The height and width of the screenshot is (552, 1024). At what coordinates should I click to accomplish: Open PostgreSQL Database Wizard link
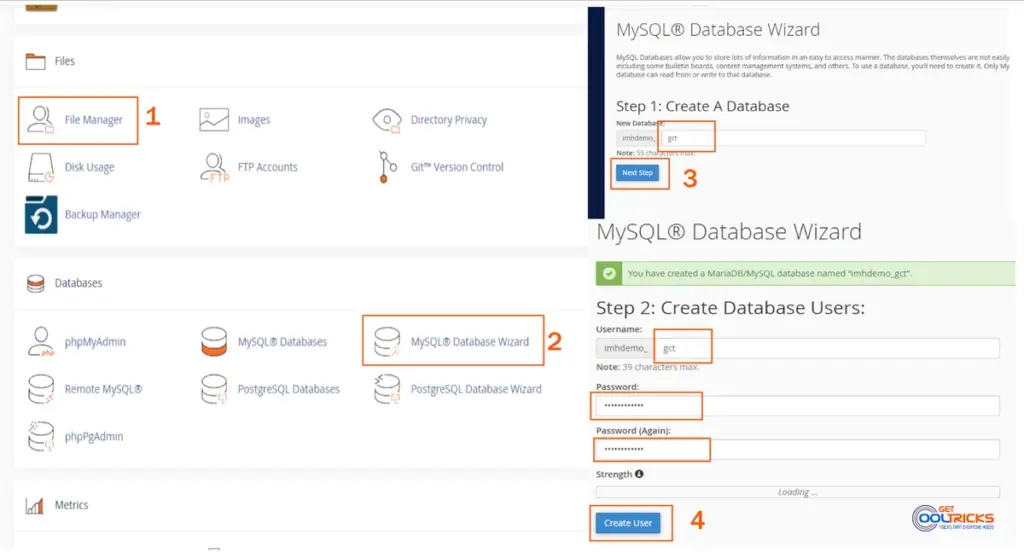coord(475,389)
